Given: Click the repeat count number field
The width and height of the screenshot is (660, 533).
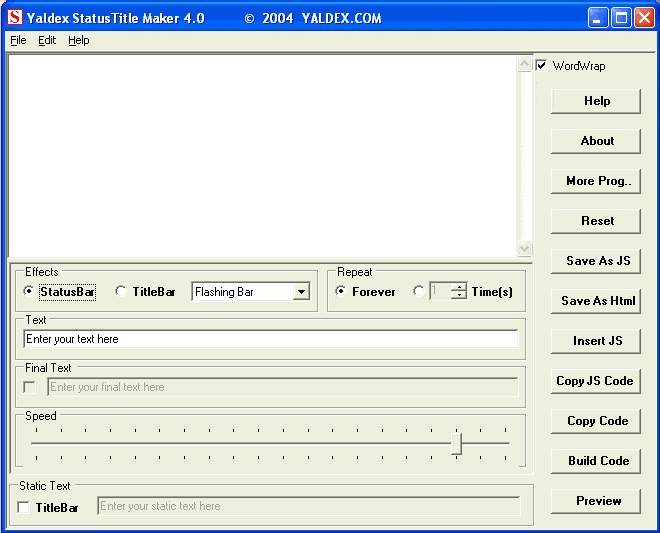Looking at the screenshot, I should pos(440,291).
